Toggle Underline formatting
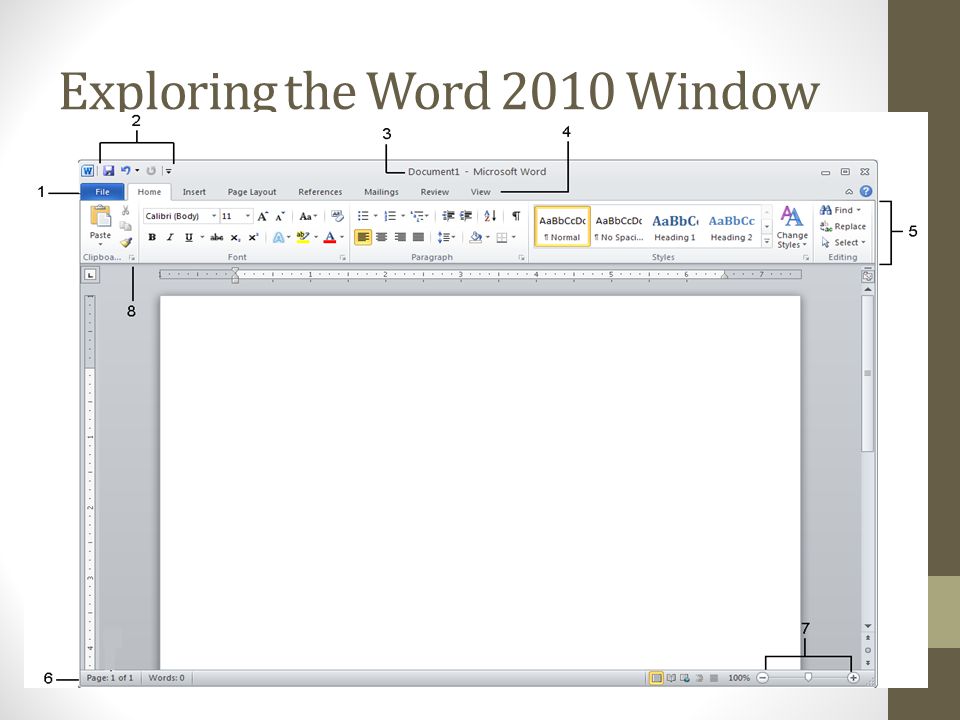The image size is (960, 720). click(x=189, y=238)
